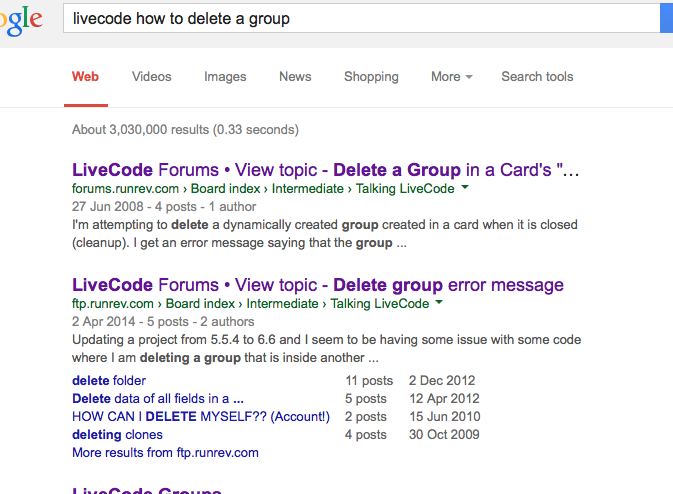Click the blue search button
673x494 pixels.
pyautogui.click(x=666, y=19)
